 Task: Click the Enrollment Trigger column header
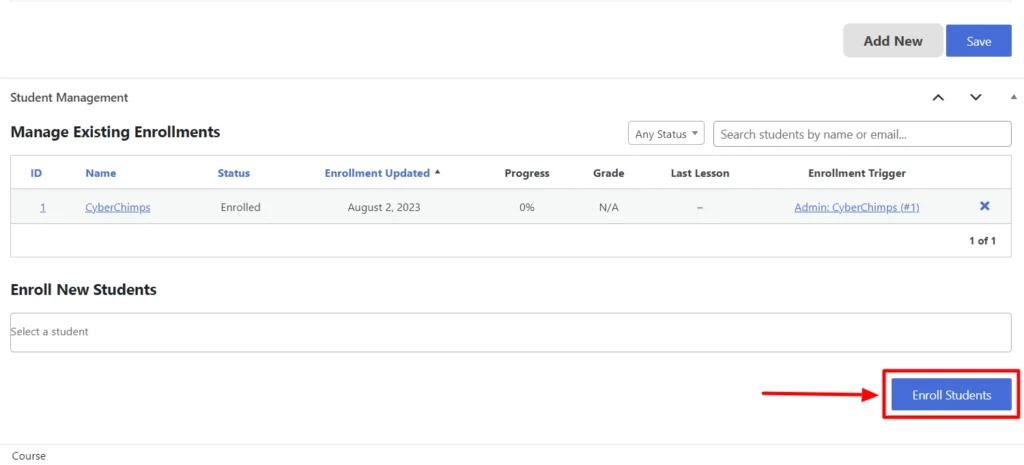tap(857, 173)
